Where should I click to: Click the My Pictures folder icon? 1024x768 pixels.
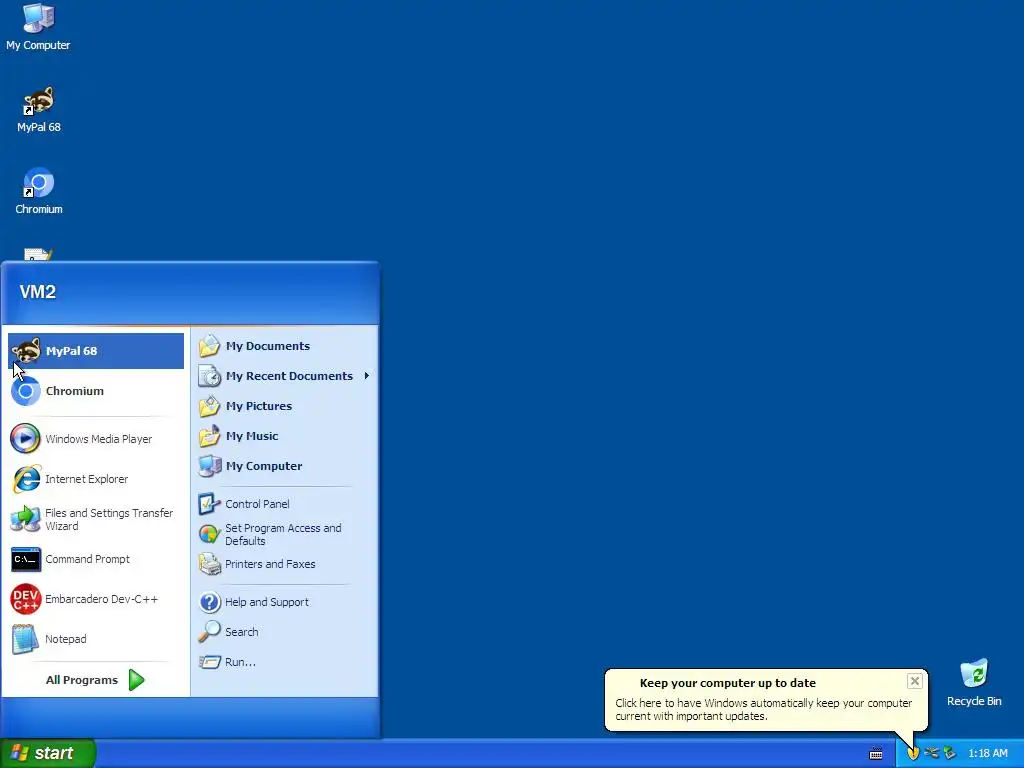[x=210, y=406]
